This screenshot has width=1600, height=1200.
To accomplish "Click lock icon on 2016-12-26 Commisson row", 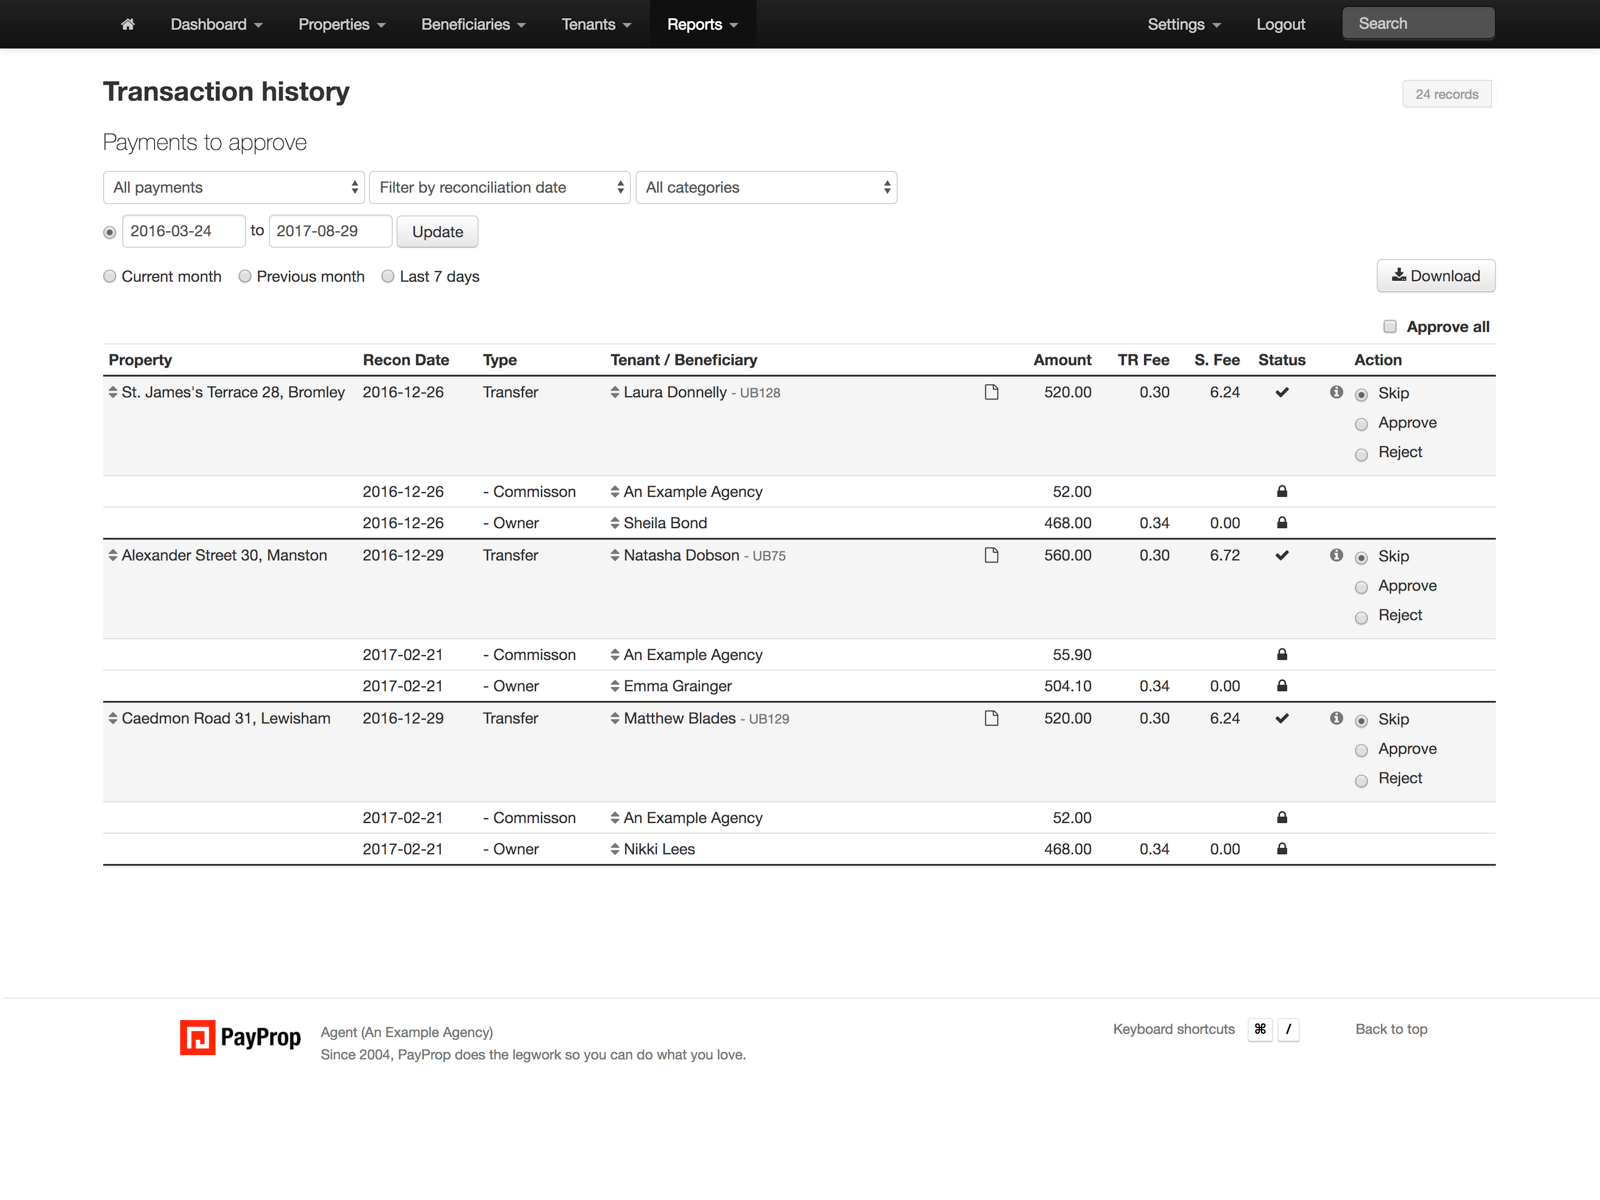I will (x=1282, y=491).
